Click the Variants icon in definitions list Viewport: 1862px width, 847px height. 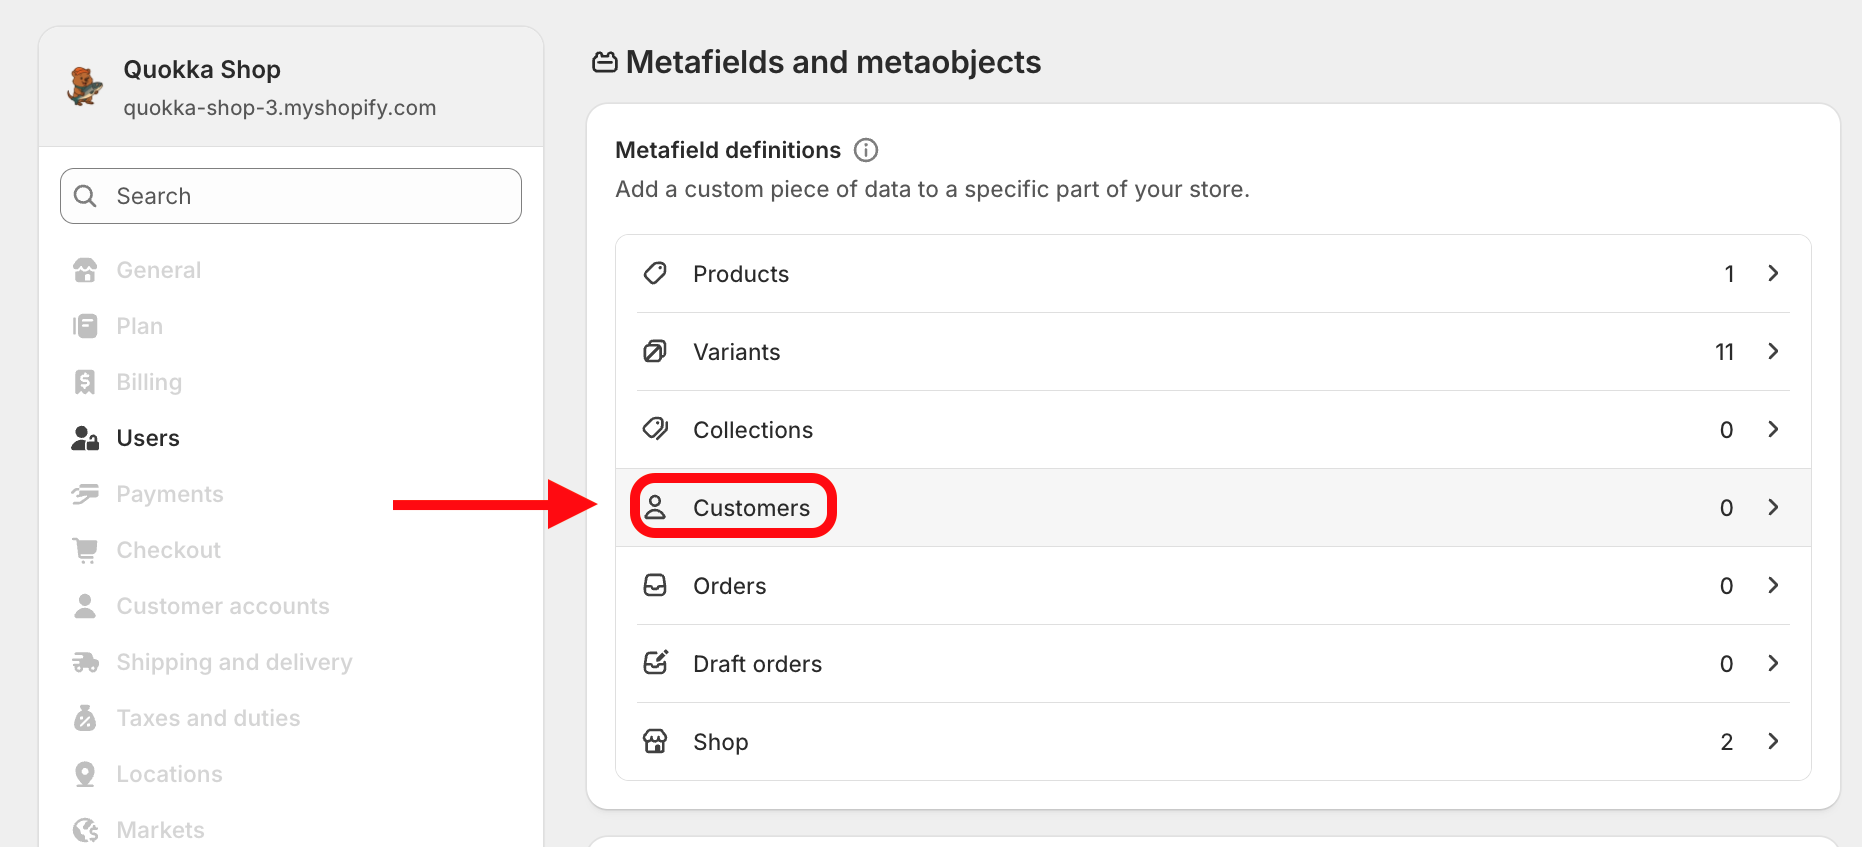[655, 351]
